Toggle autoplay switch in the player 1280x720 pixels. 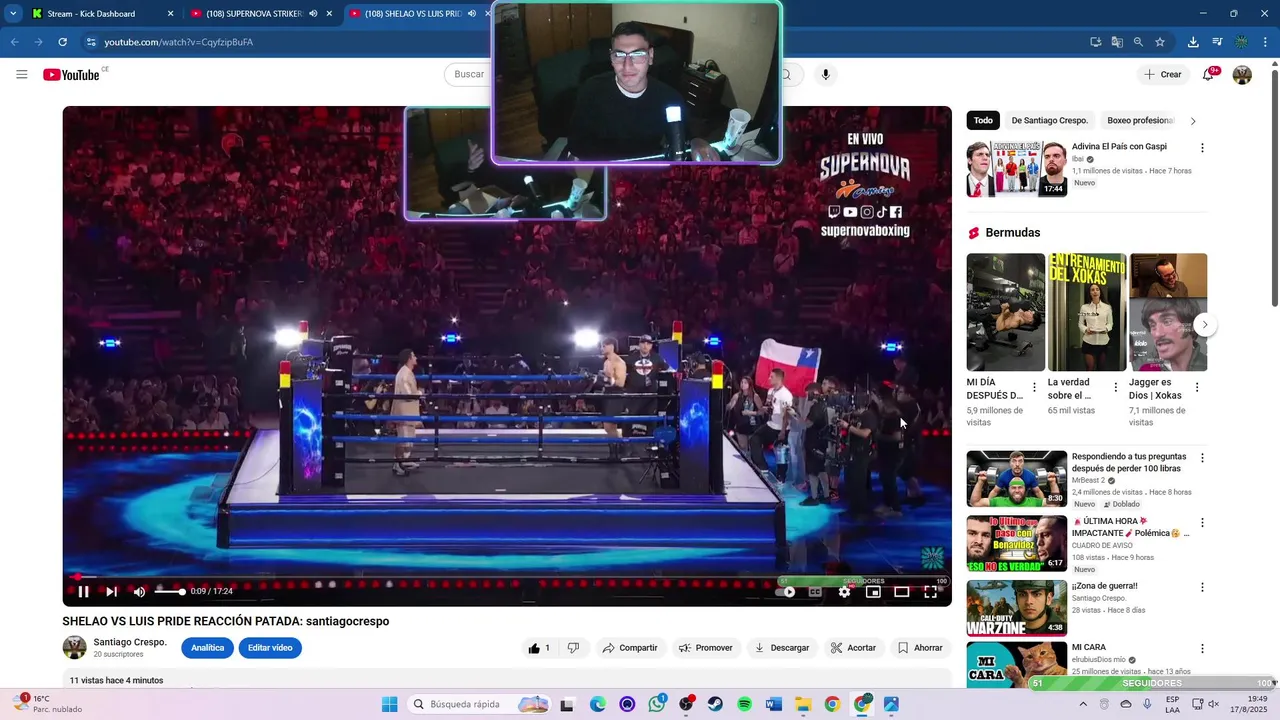[x=786, y=592]
